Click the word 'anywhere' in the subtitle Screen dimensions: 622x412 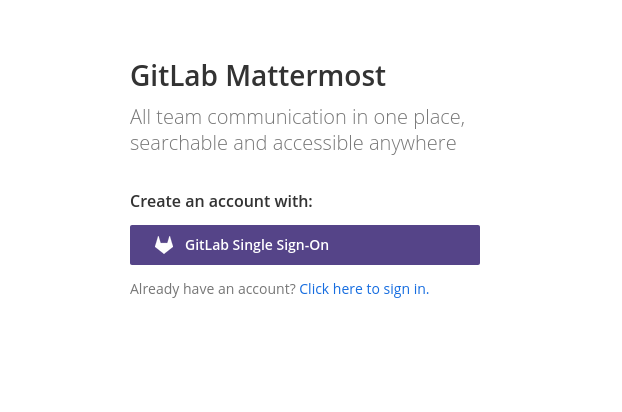click(413, 144)
